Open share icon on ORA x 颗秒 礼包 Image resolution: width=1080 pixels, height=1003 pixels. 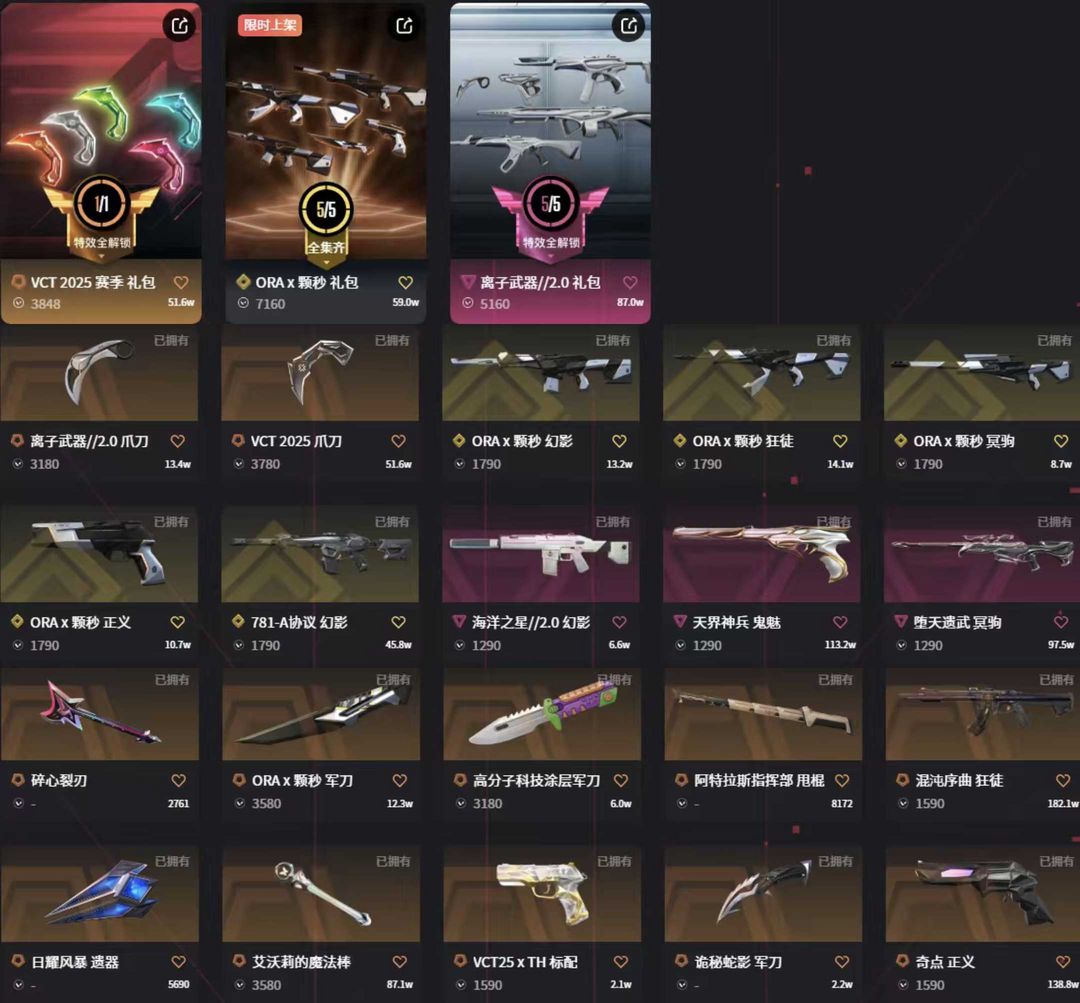pos(404,26)
